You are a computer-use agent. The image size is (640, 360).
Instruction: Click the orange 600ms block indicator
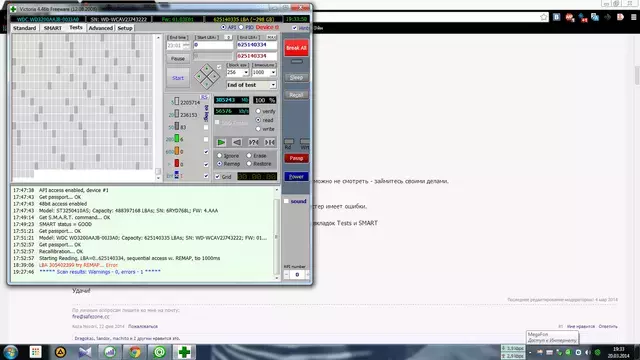tap(177, 151)
